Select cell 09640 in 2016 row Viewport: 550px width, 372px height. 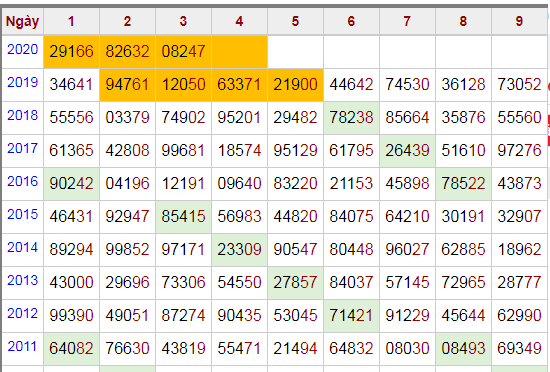pos(239,183)
